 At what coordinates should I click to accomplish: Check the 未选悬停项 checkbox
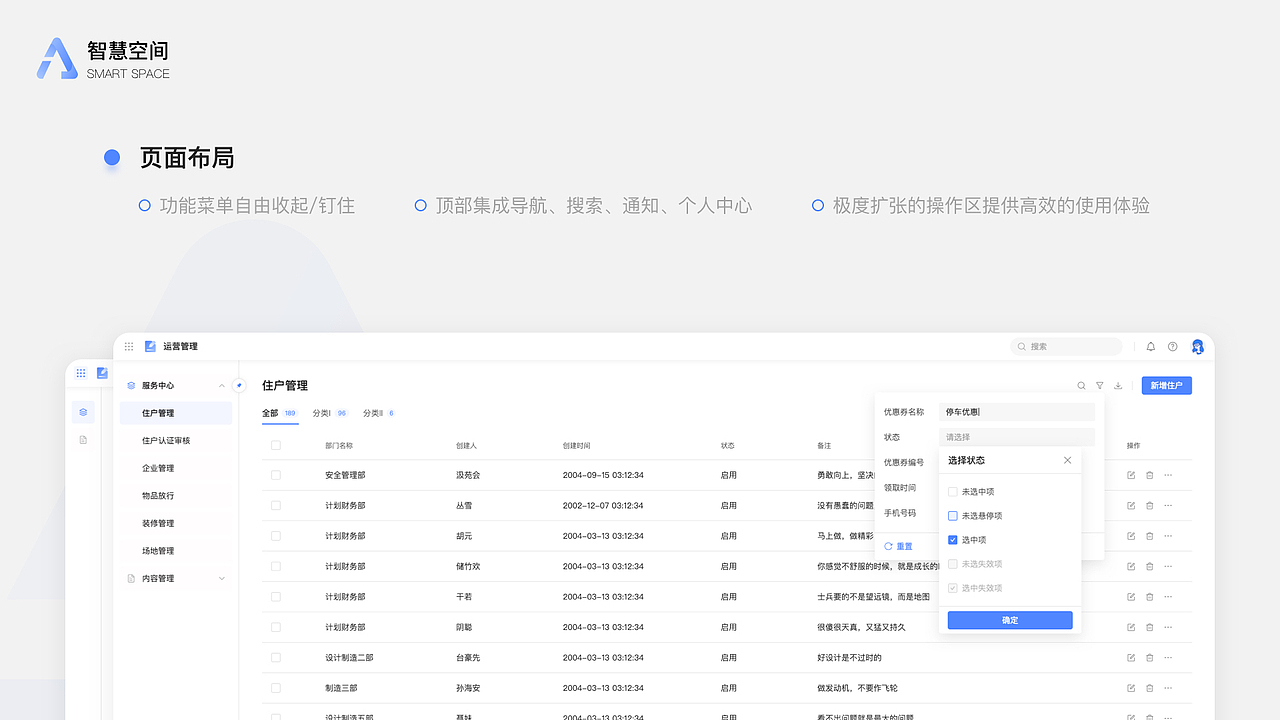click(952, 516)
